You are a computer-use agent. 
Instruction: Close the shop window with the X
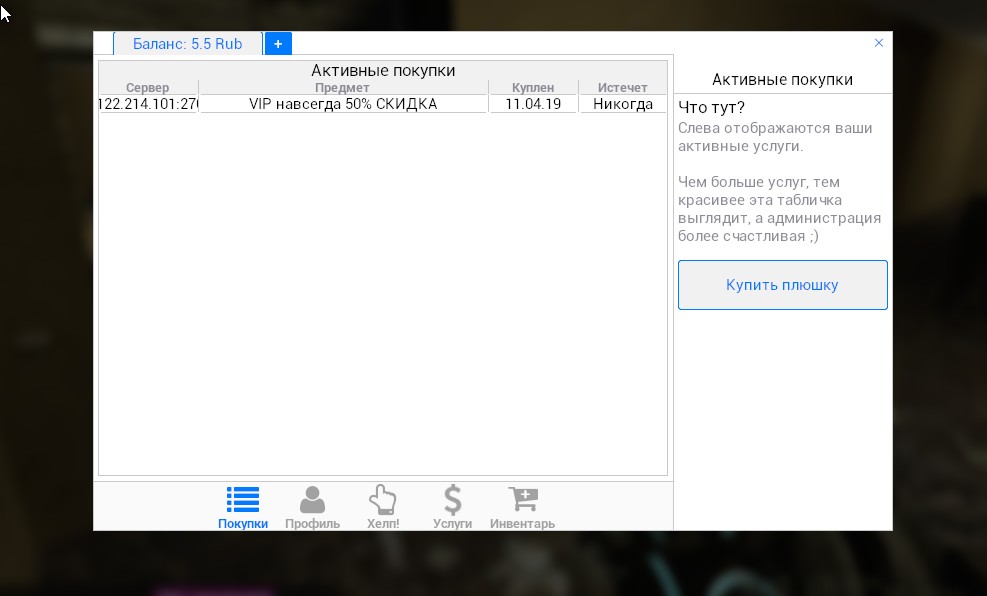[x=879, y=43]
